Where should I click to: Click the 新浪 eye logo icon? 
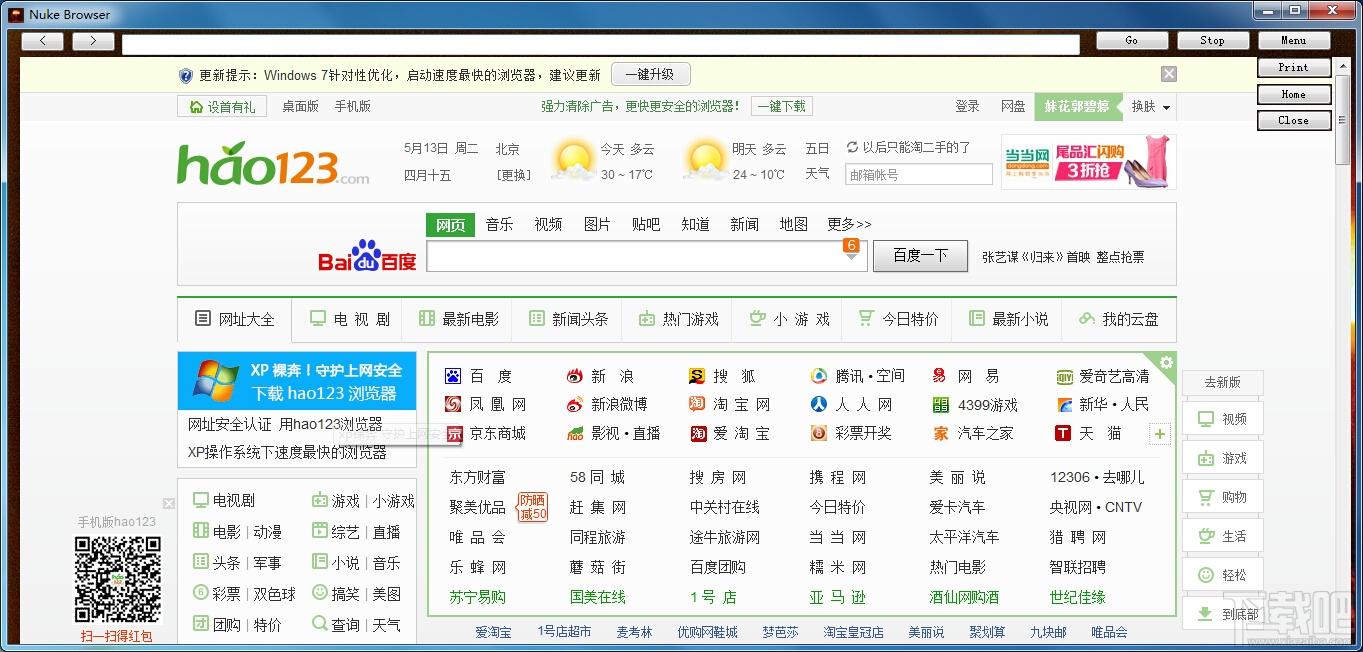tap(575, 376)
